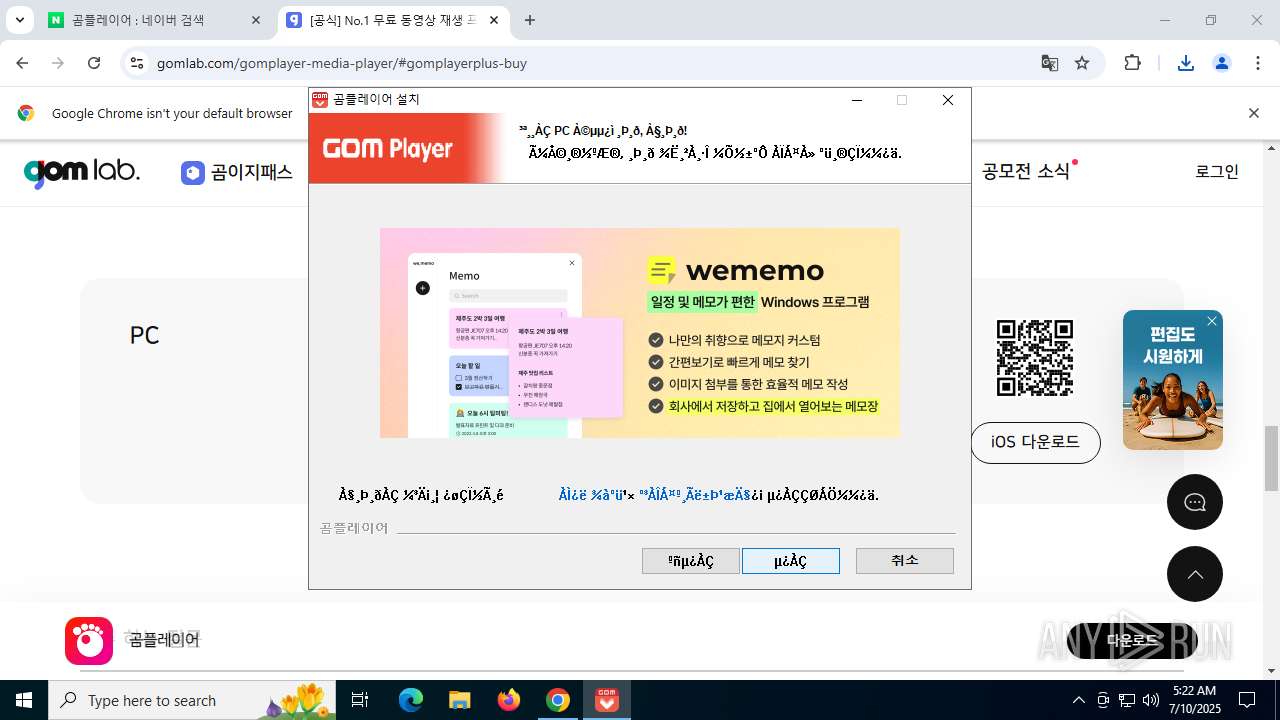Open Chrome three-dot menu
1280x720 pixels.
1258,63
